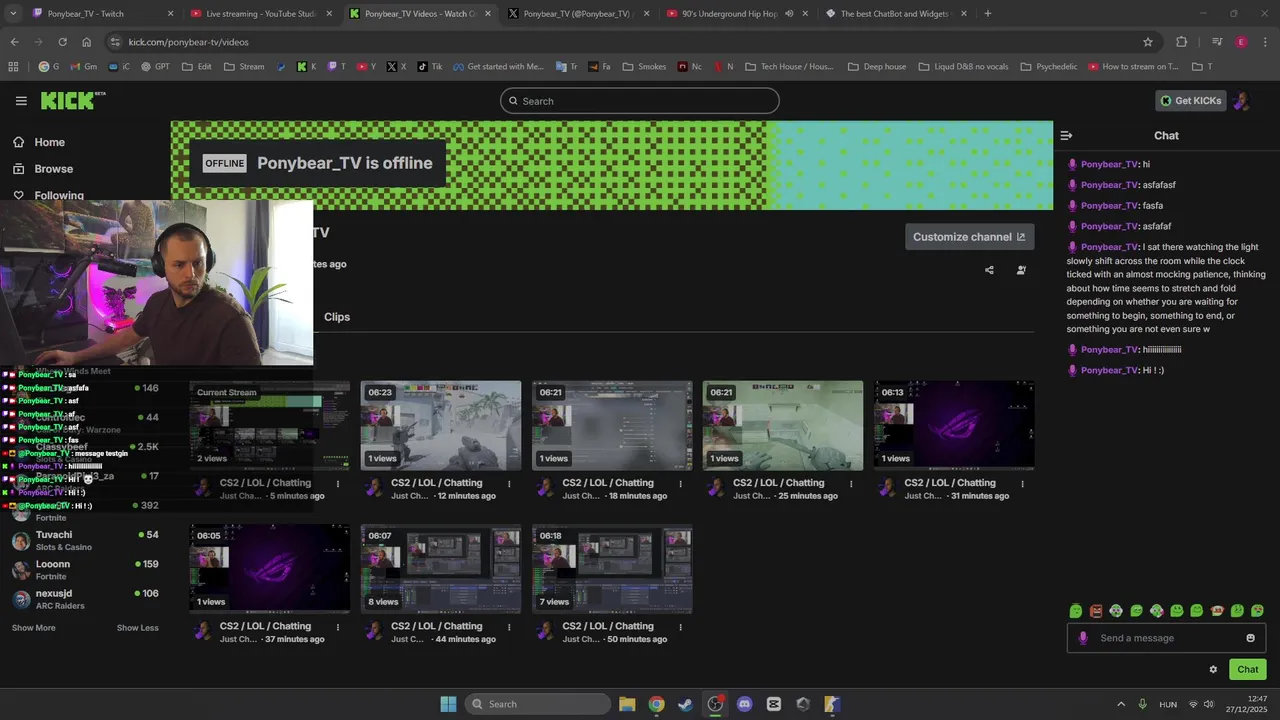The image size is (1280, 720).
Task: Open OBS Studio from the taskbar
Action: 715,704
